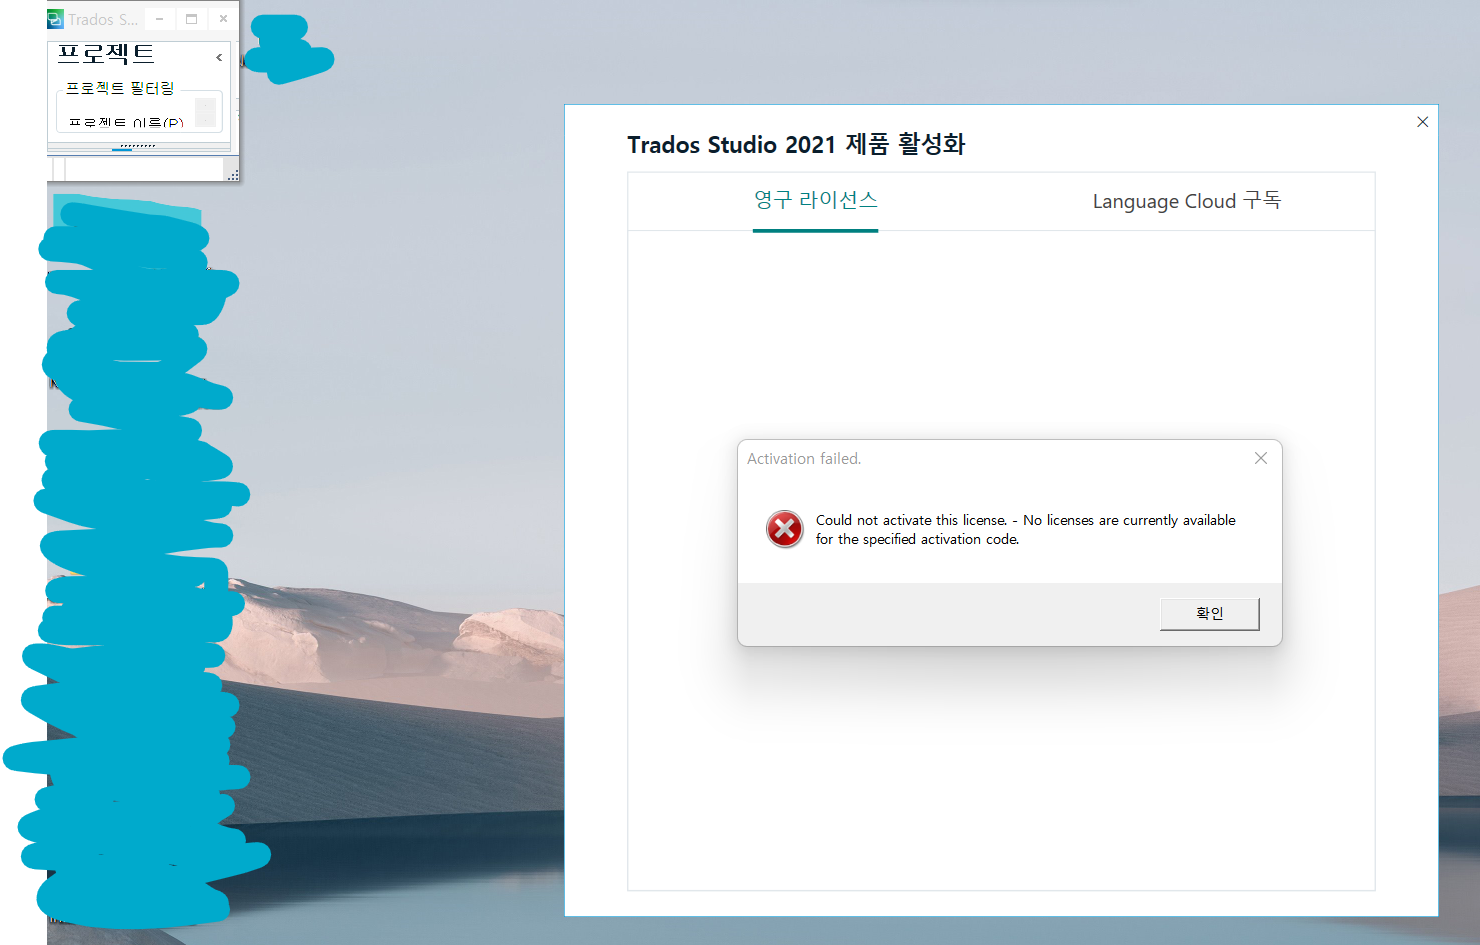The width and height of the screenshot is (1480, 945).
Task: Click the 'Activation failed.' dialog title
Action: tap(804, 459)
